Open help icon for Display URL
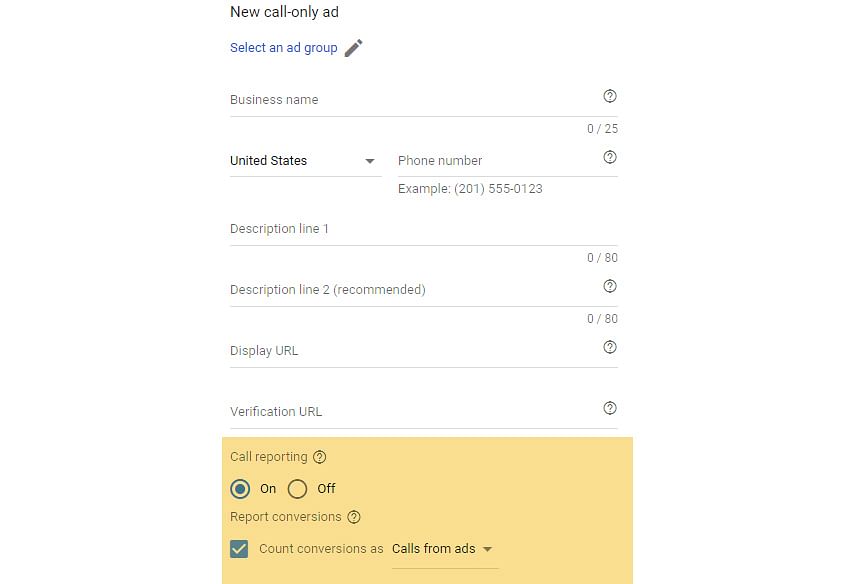Image resolution: width=848 pixels, height=584 pixels. [x=610, y=348]
